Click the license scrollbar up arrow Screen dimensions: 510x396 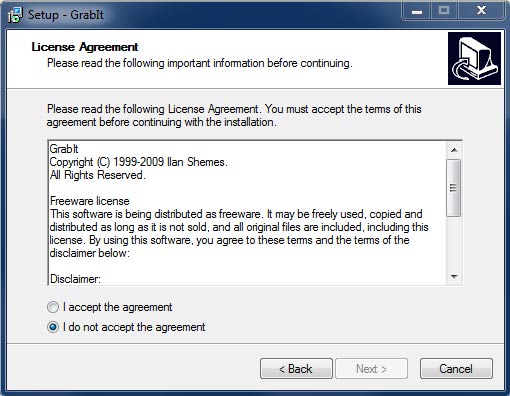454,150
